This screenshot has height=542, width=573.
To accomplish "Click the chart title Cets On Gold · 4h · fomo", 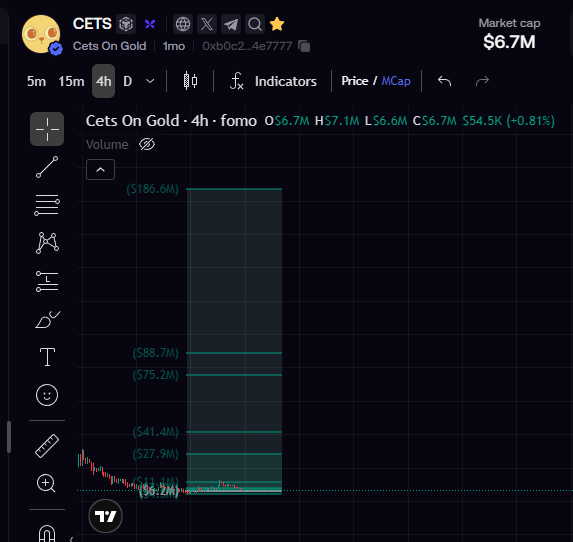I will pyautogui.click(x=171, y=121).
